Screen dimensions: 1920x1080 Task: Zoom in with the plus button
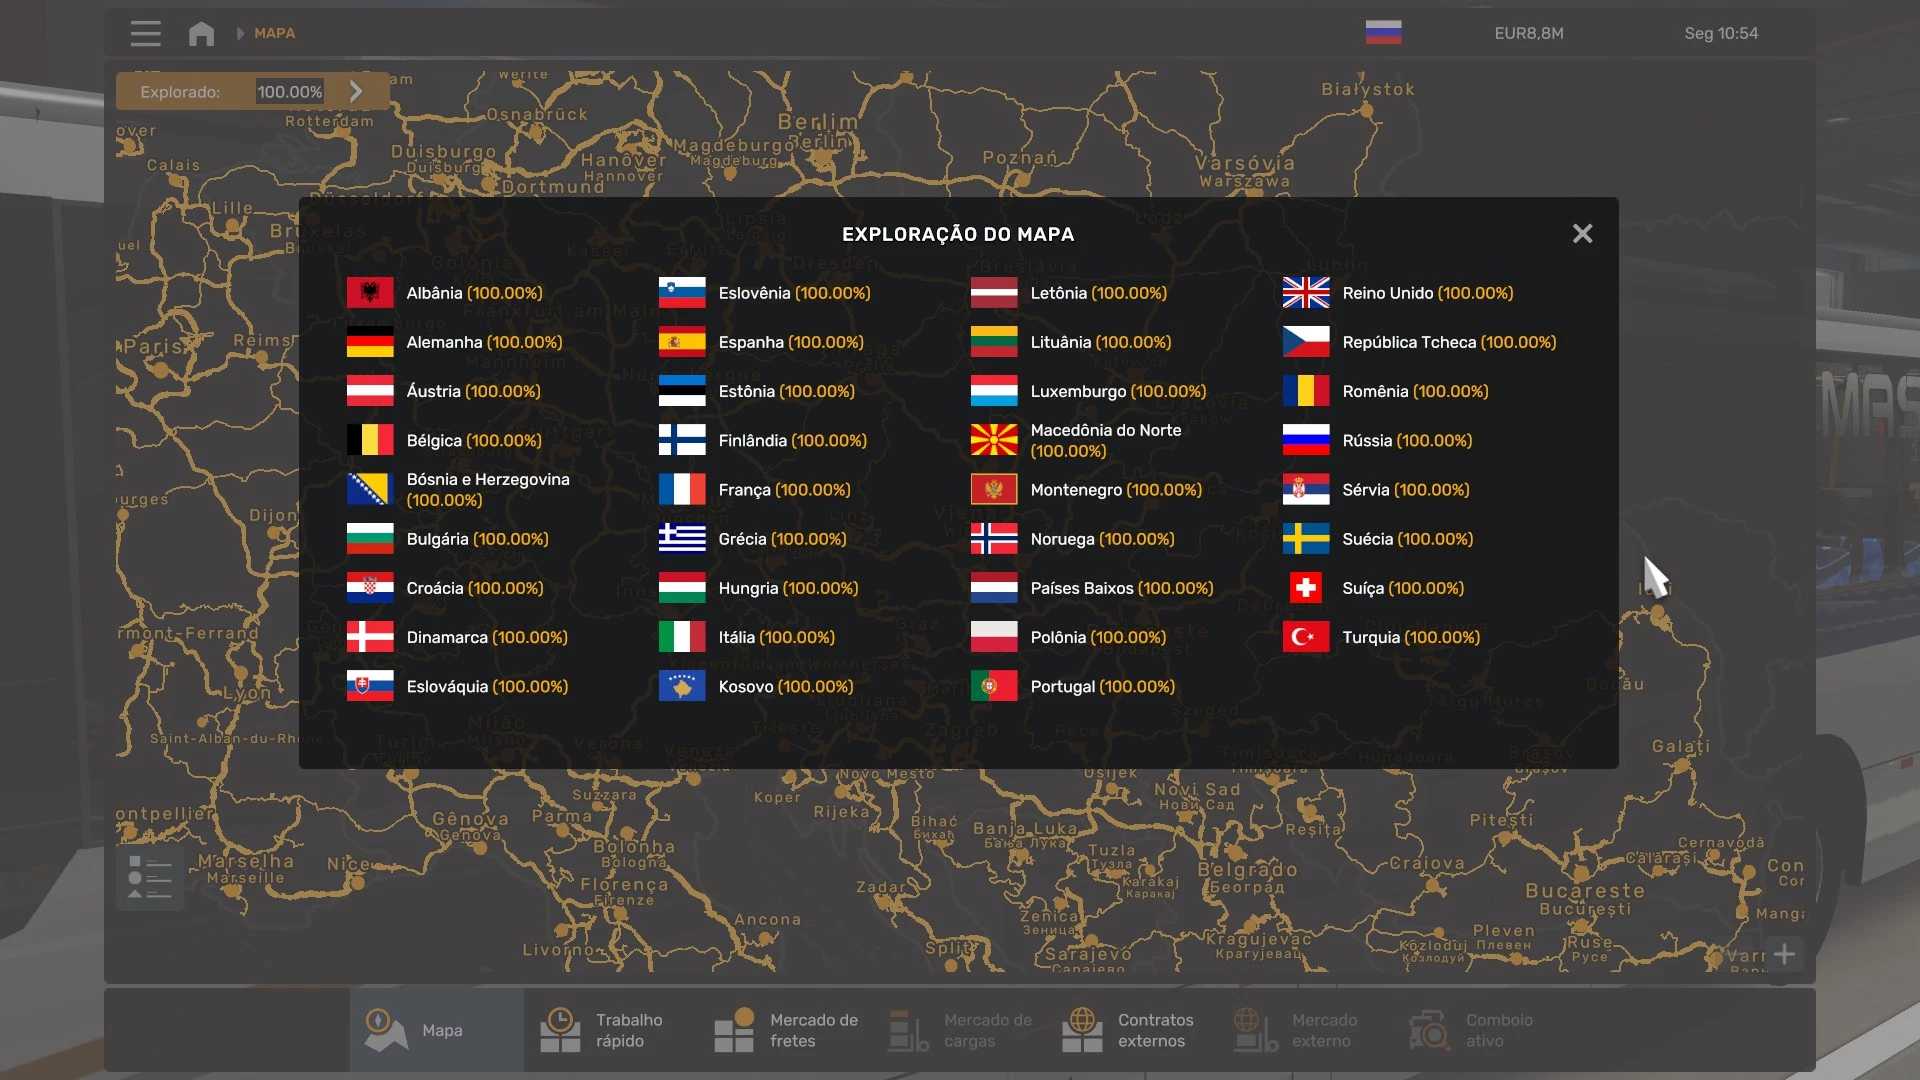coord(1784,954)
